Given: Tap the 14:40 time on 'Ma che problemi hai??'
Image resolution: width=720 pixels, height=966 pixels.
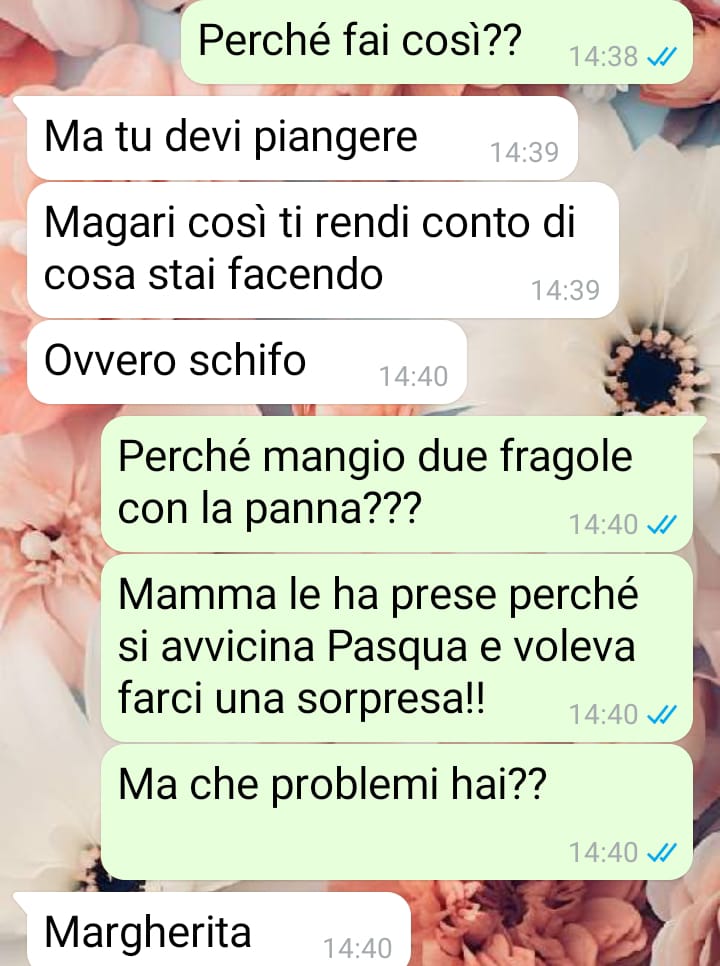Looking at the screenshot, I should click(x=604, y=853).
